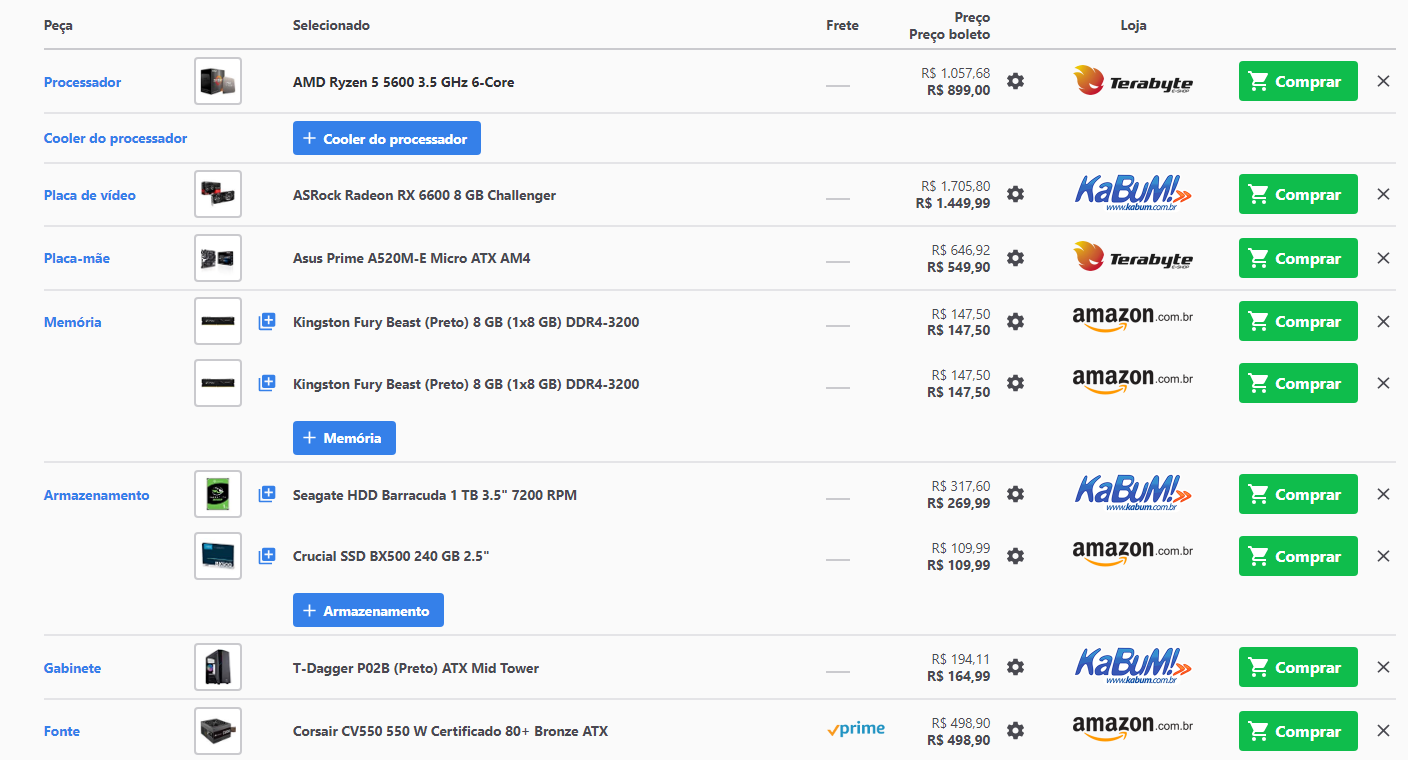1408x760 pixels.
Task: Click the Placa-mãe category link
Action: pos(77,258)
